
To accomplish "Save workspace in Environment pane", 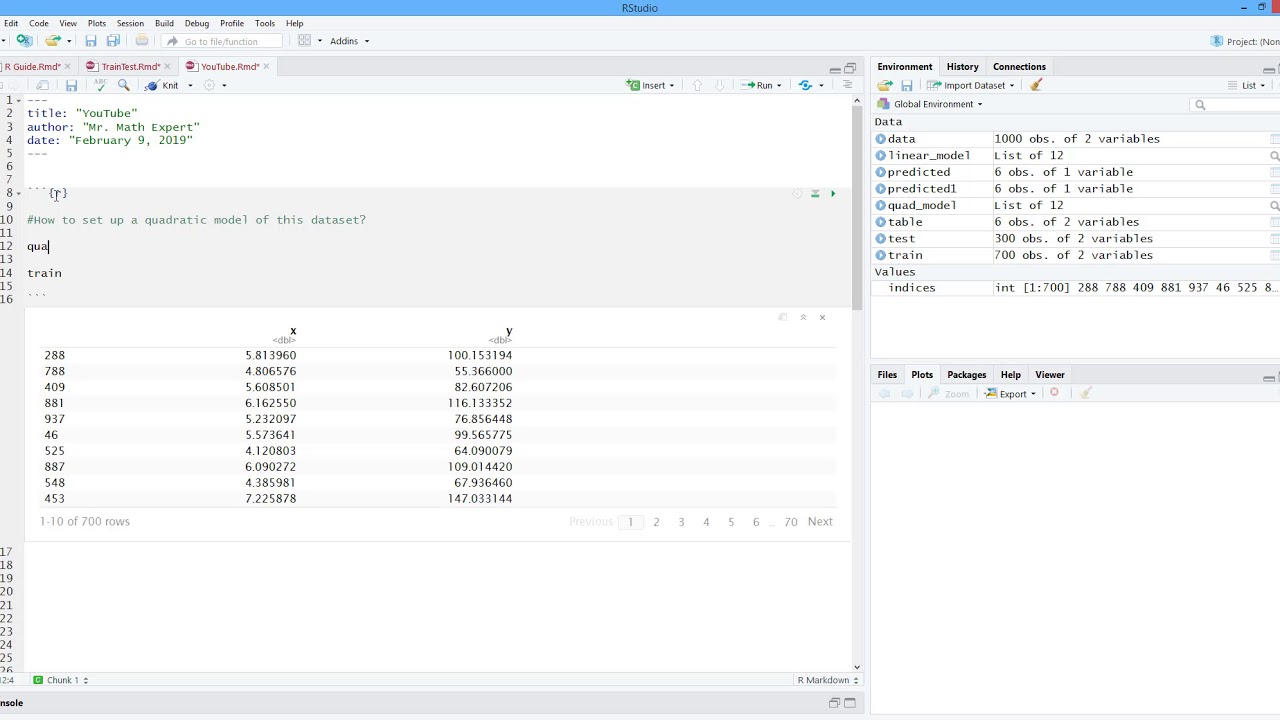I will (x=907, y=85).
